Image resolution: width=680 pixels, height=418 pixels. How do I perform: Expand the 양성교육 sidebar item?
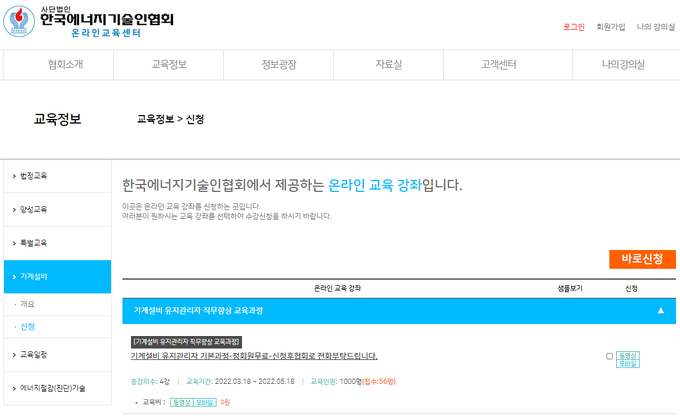tap(57, 209)
